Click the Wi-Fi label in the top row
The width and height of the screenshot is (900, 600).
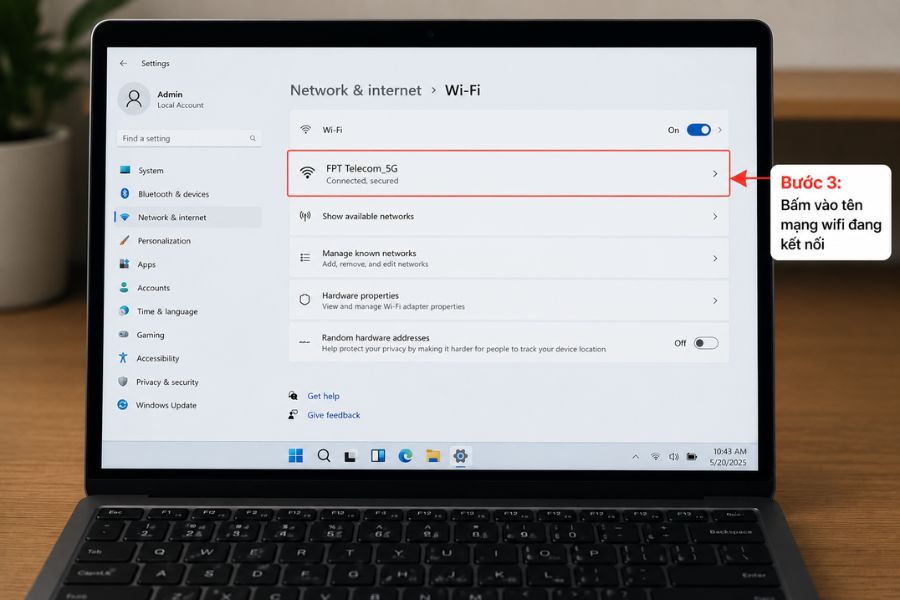tap(332, 130)
